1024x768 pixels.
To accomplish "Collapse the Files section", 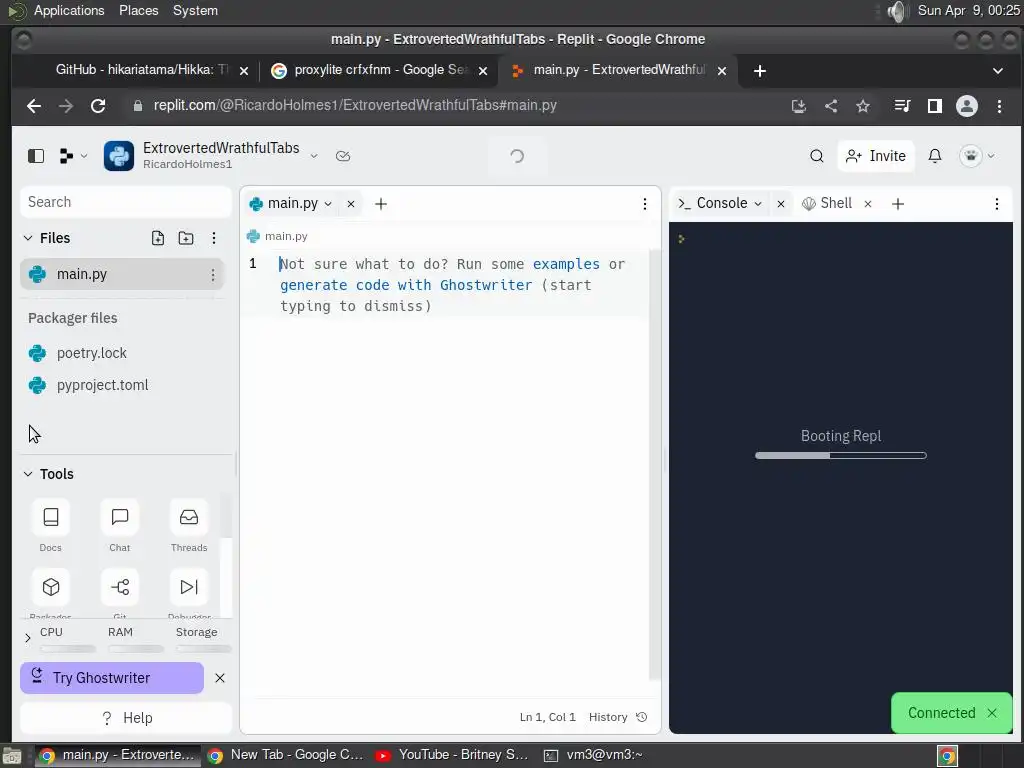I will pyautogui.click(x=27, y=238).
